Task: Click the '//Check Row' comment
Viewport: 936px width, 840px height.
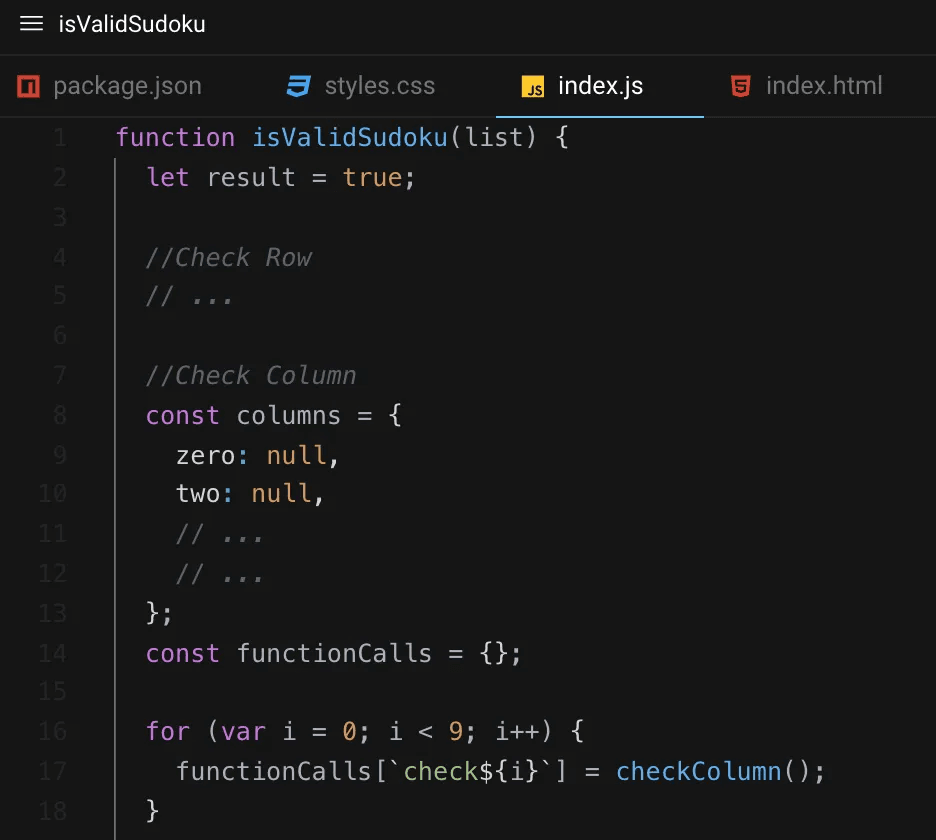Action: click(x=229, y=257)
